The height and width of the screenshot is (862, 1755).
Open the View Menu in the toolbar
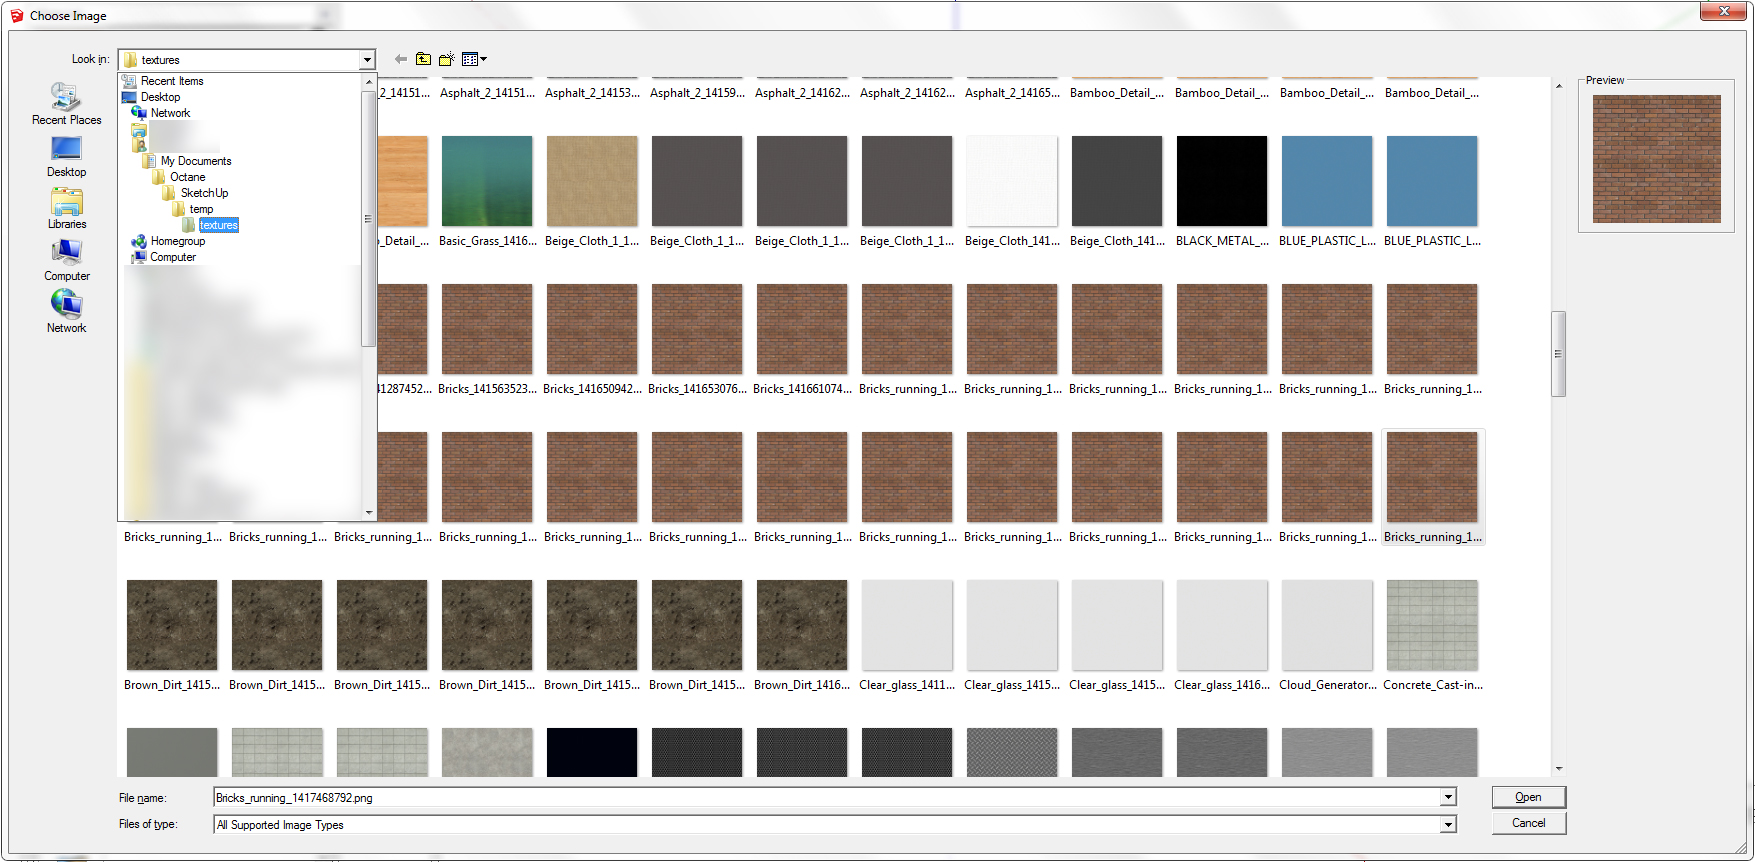[475, 59]
